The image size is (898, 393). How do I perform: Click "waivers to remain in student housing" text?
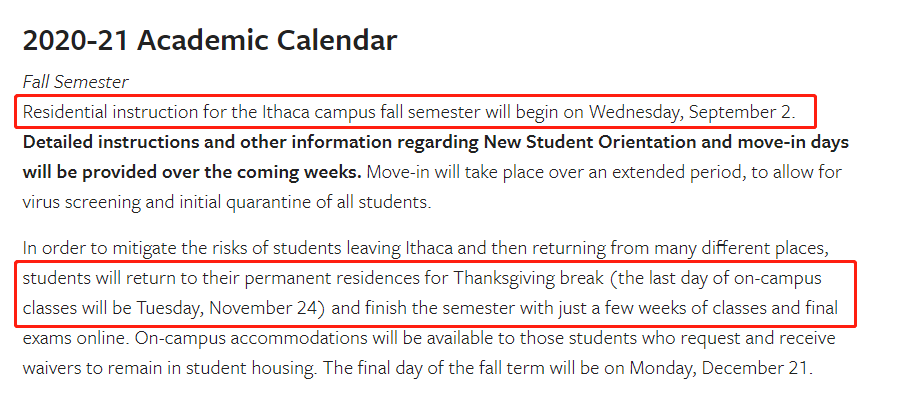[x=168, y=368]
